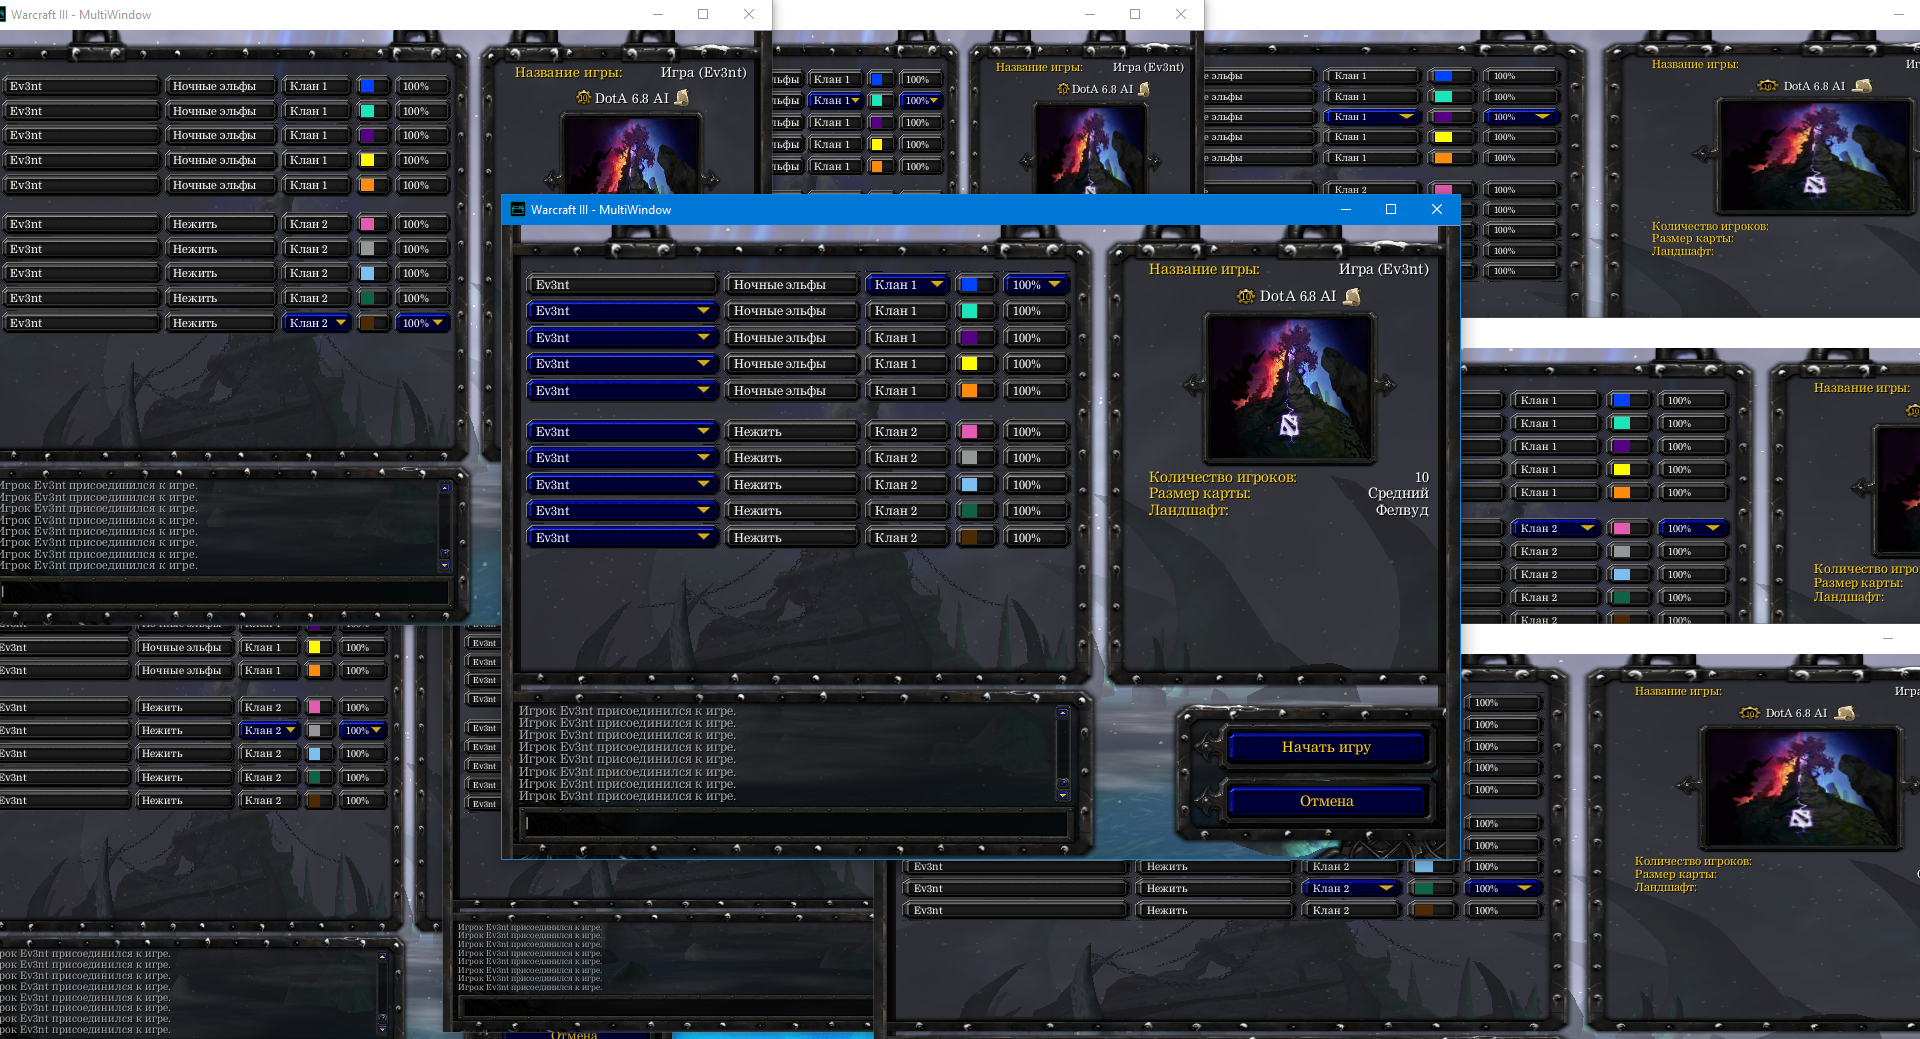This screenshot has width=1920, height=1039.
Task: Open the 100% handicap dropdown beside the teal color, top-middle background window
Action: [921, 101]
